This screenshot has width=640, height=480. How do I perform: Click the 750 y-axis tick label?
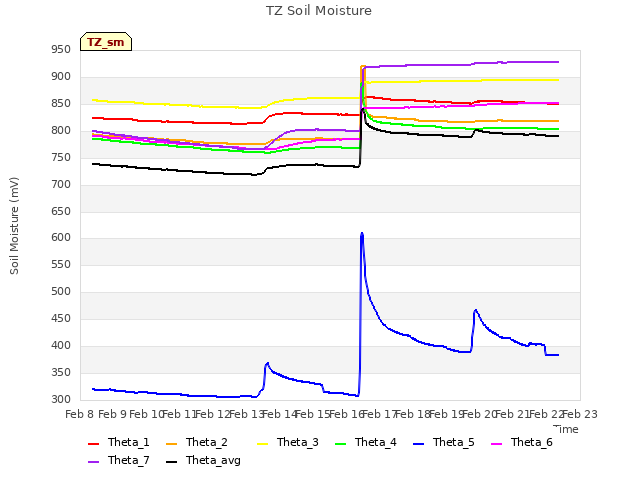(x=61, y=158)
